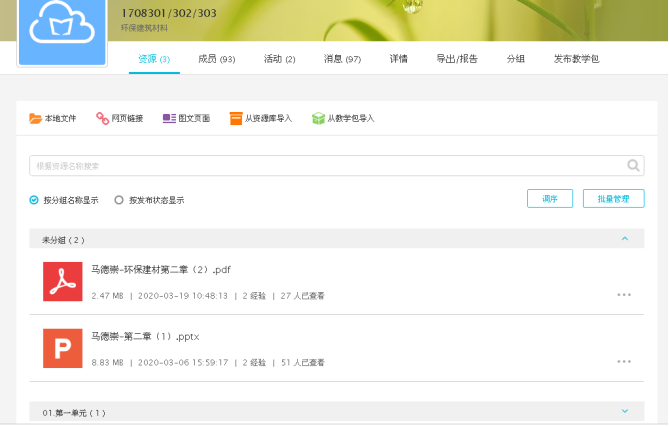Click the 本地文件 folder icon
This screenshot has height=426, width=669.
[x=36, y=118]
